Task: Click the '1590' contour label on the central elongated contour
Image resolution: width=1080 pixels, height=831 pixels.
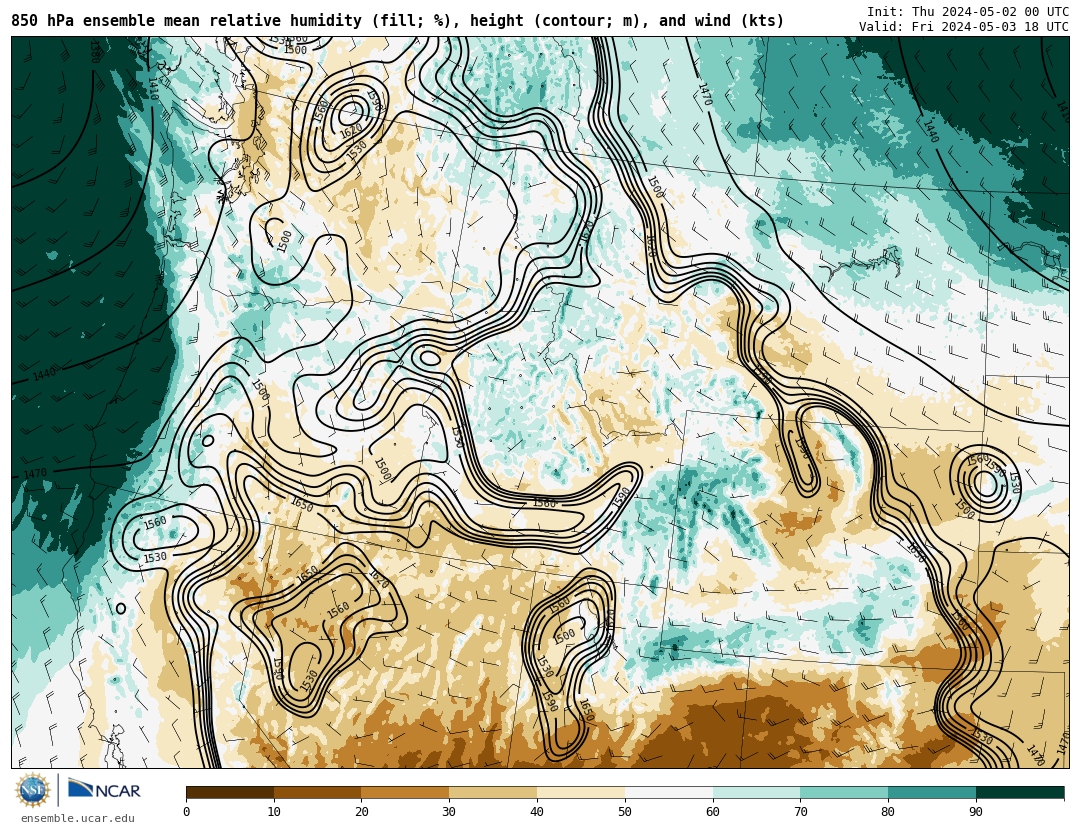Action: (x=621, y=497)
